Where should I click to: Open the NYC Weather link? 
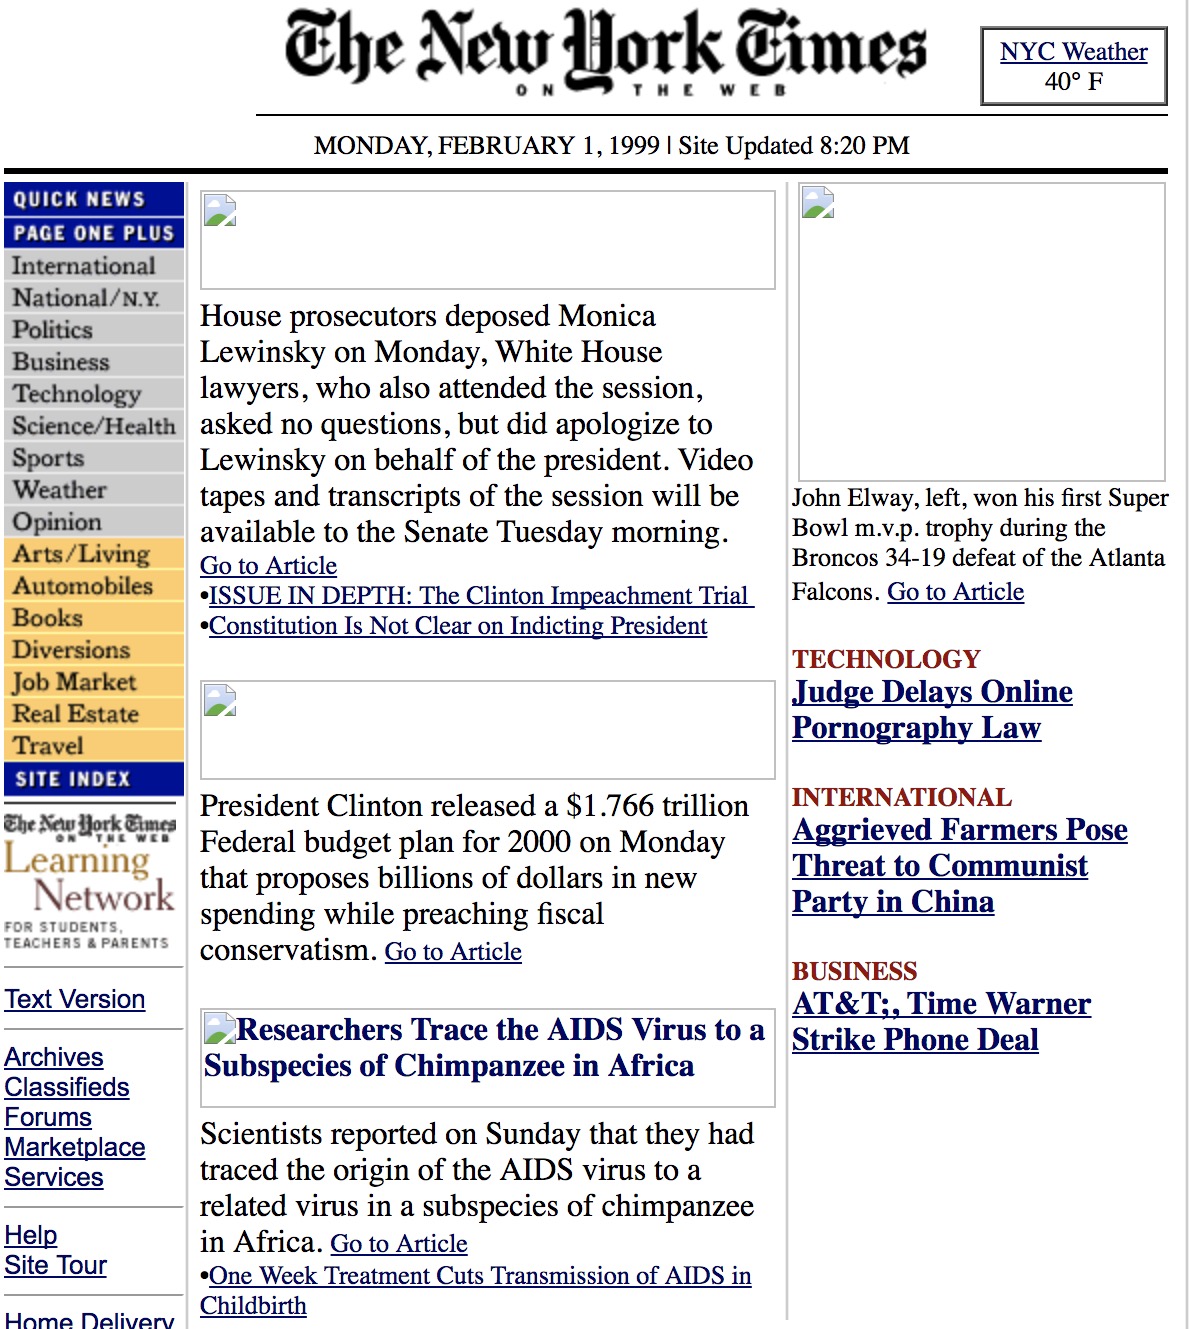(x=1073, y=52)
